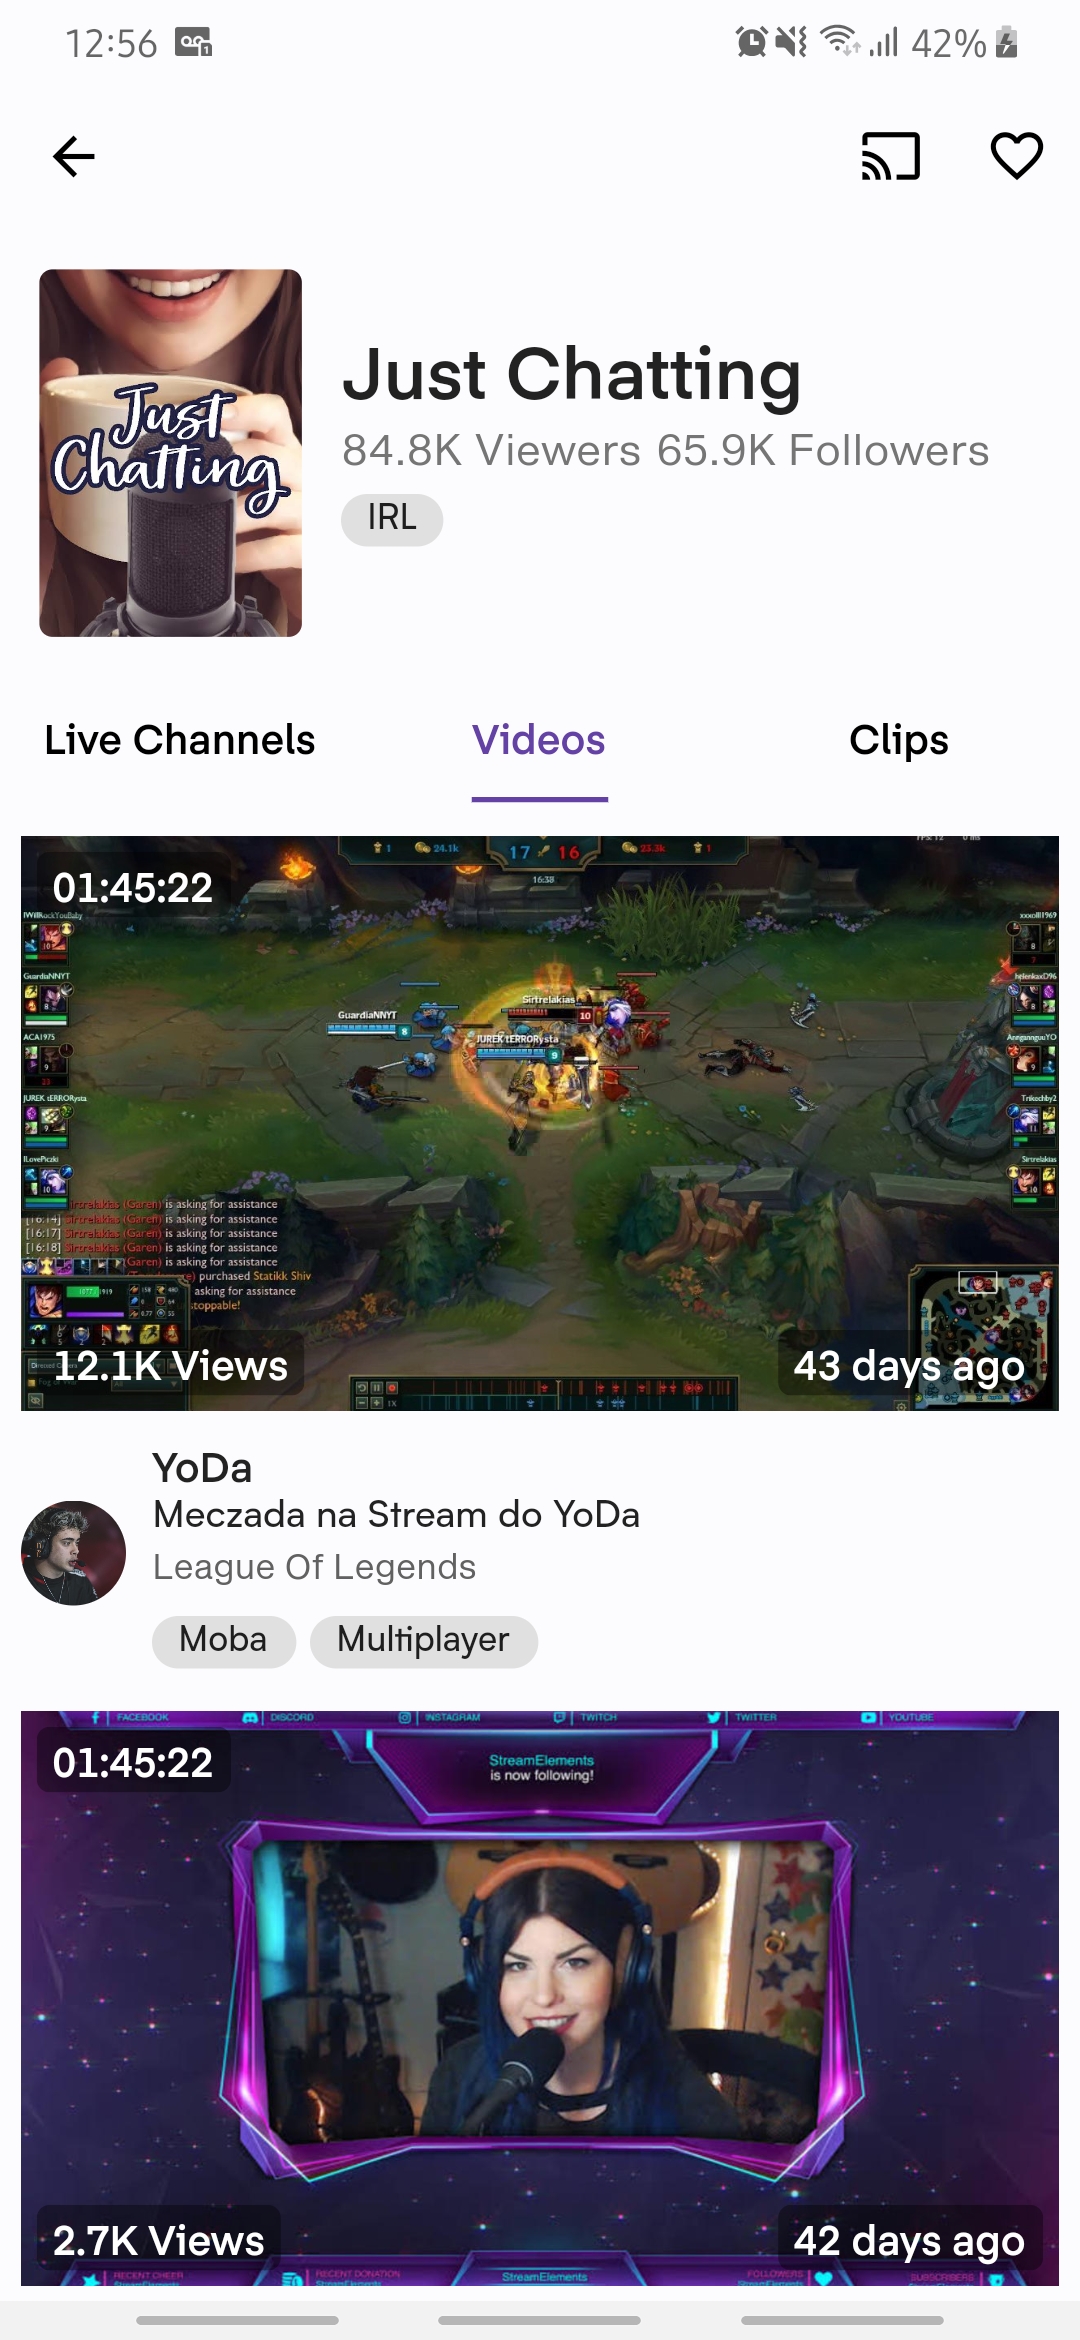Image resolution: width=1080 pixels, height=2340 pixels.
Task: Toggle the heart follow icon
Action: click(x=1016, y=156)
